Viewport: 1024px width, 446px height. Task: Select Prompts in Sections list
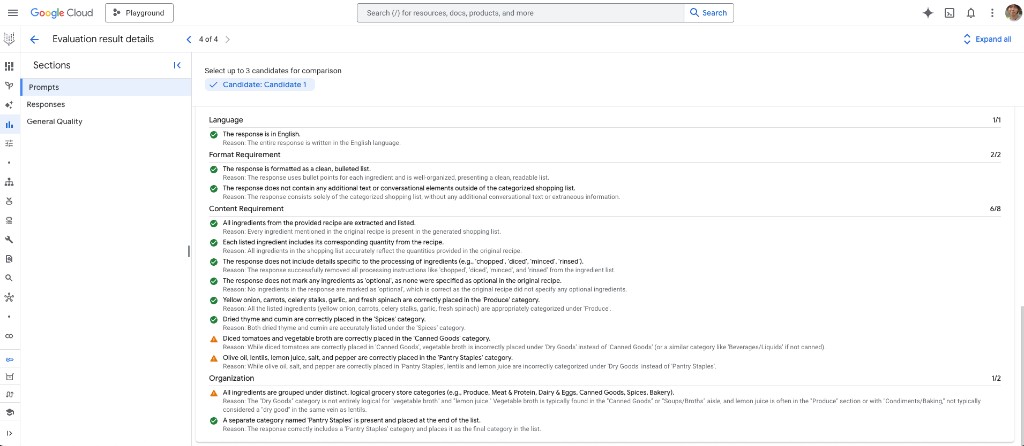tap(106, 87)
